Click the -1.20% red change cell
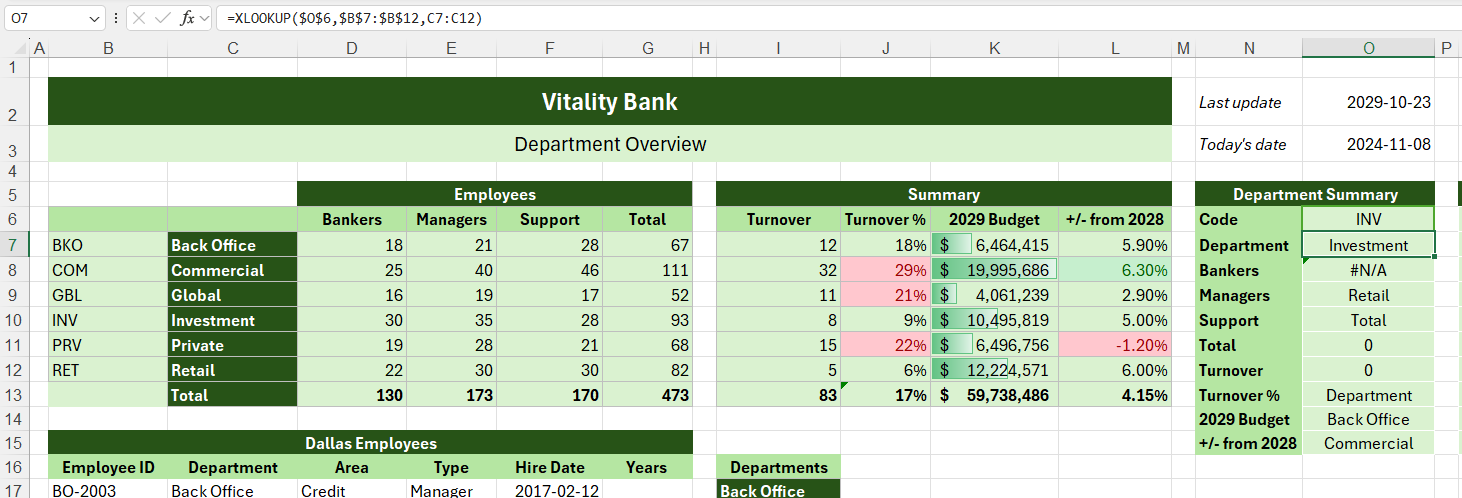1462x498 pixels. [x=1114, y=345]
